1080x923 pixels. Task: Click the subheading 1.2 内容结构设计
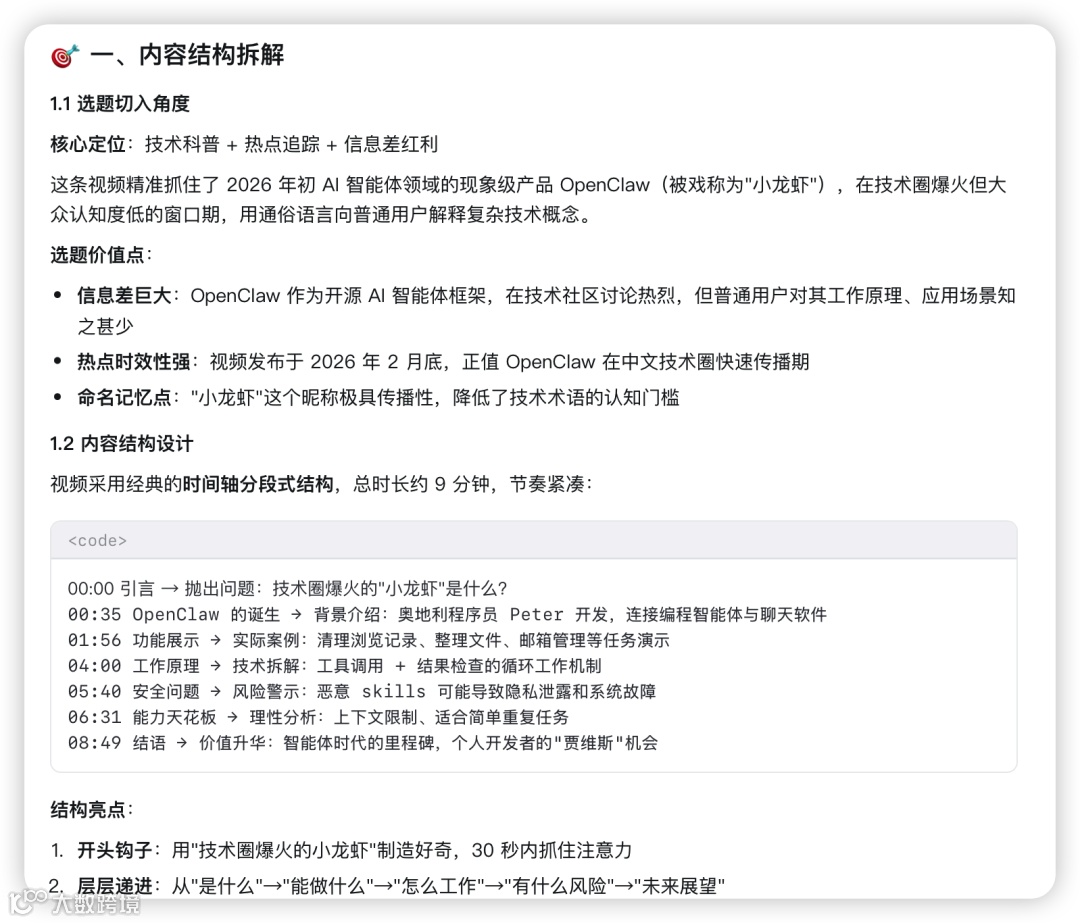[x=122, y=444]
